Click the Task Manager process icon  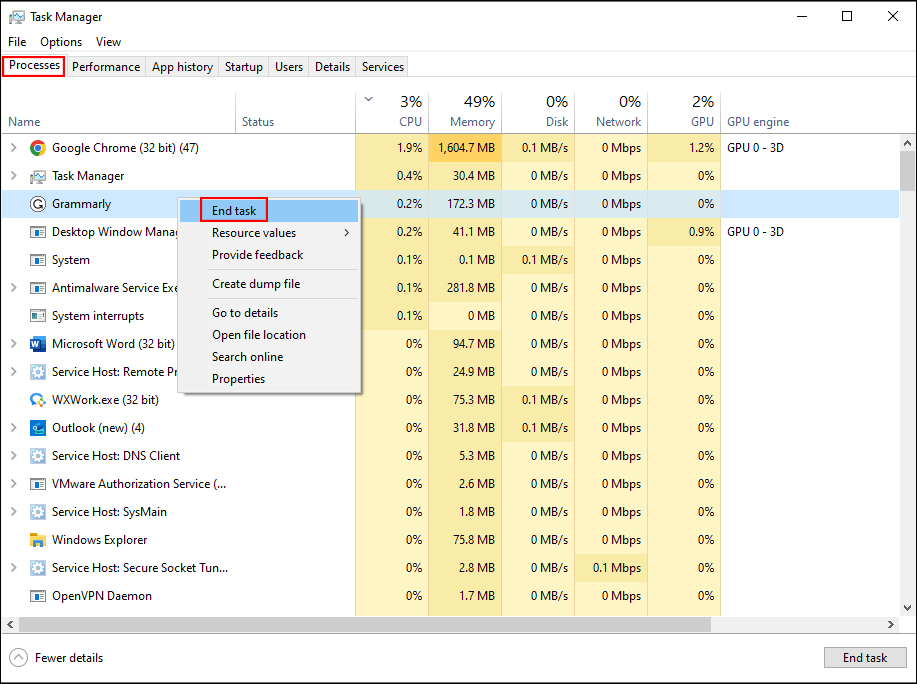[37, 175]
